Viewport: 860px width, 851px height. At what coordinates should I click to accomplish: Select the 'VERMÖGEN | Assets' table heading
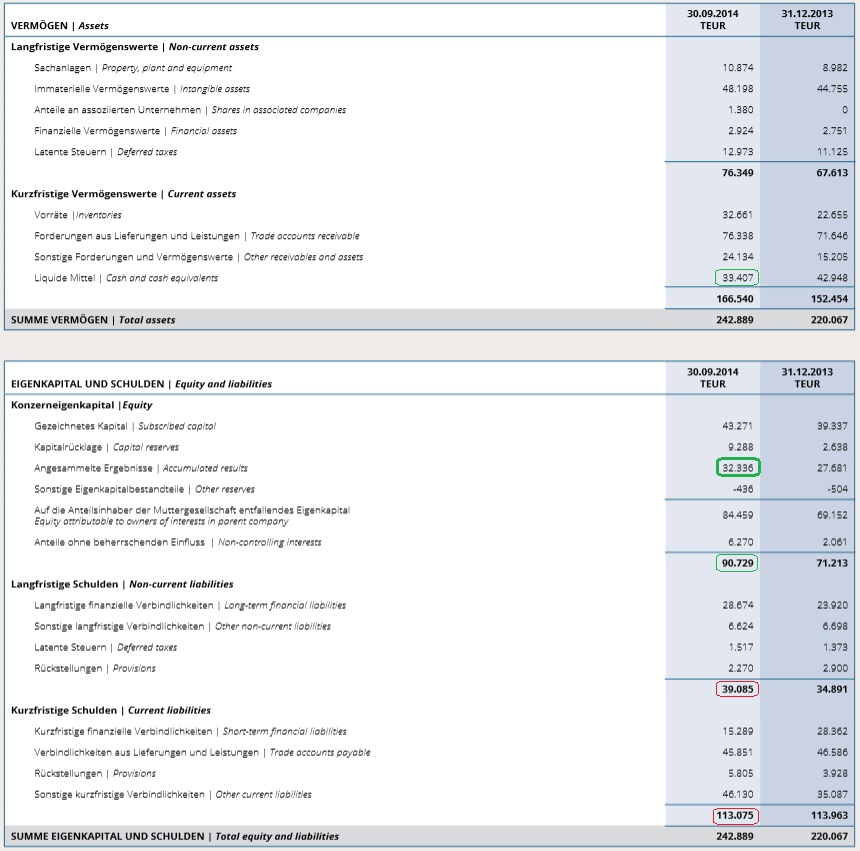click(60, 26)
